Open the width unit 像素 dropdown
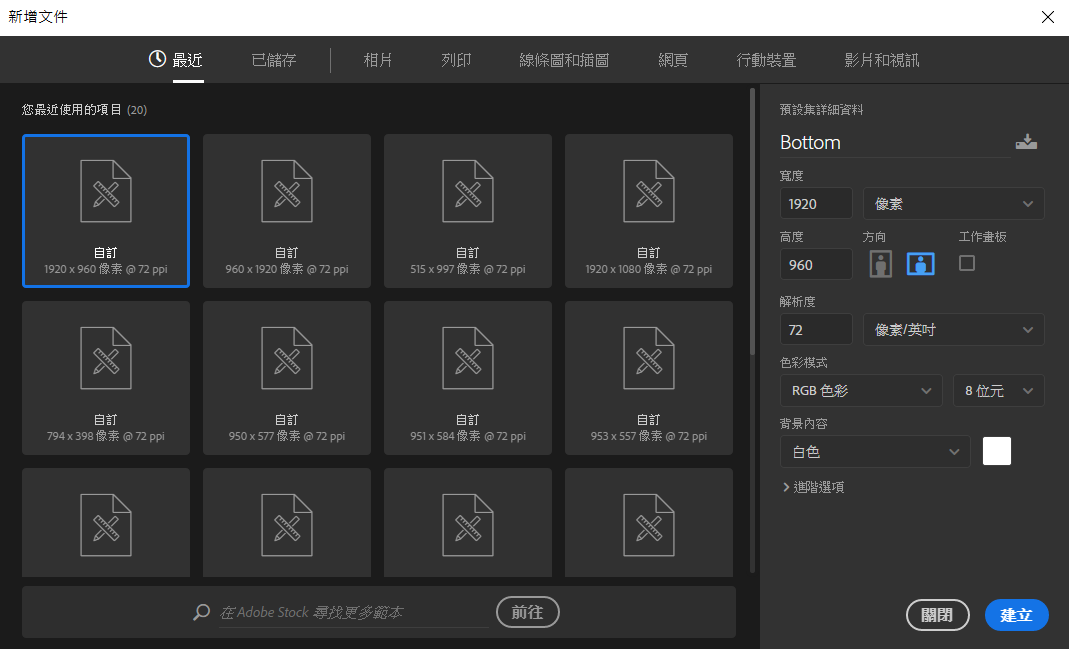Image resolution: width=1069 pixels, height=649 pixels. tap(954, 204)
